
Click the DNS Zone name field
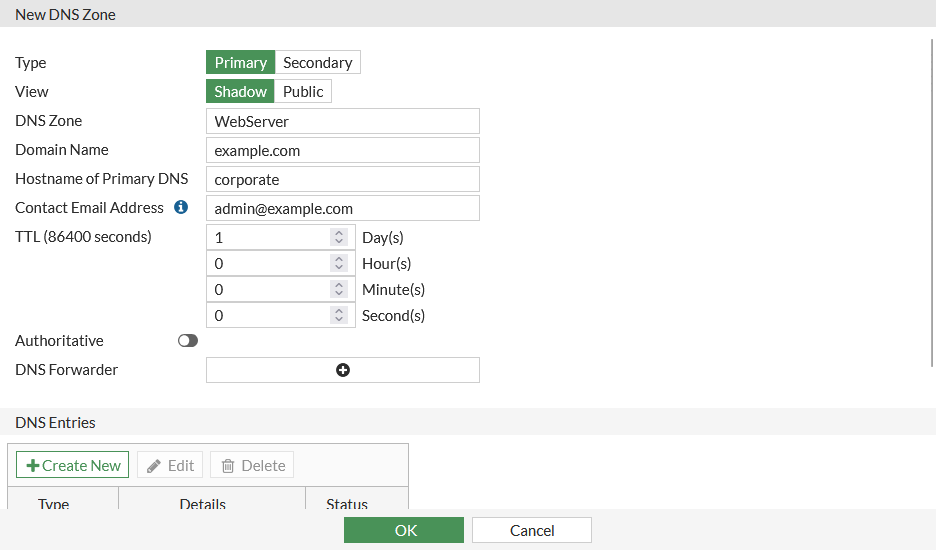(342, 121)
